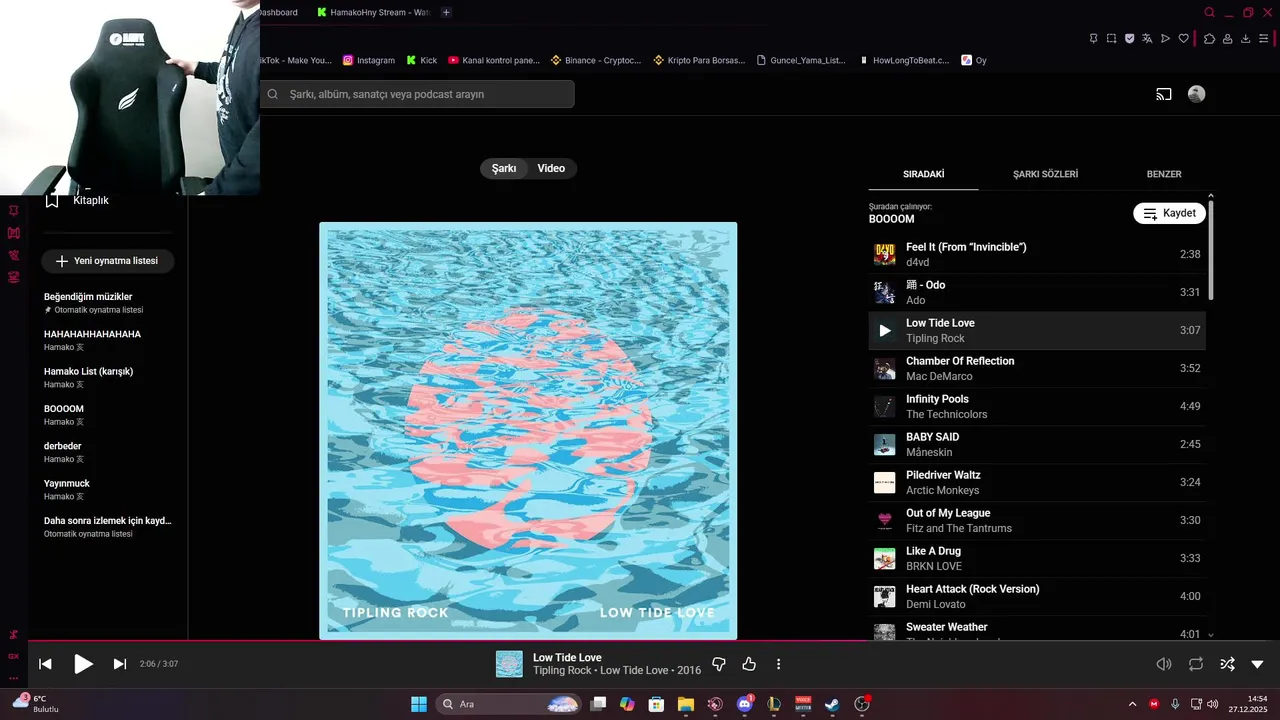Open the BENZER tab
Screen dimensions: 1280x720
click(x=1164, y=174)
